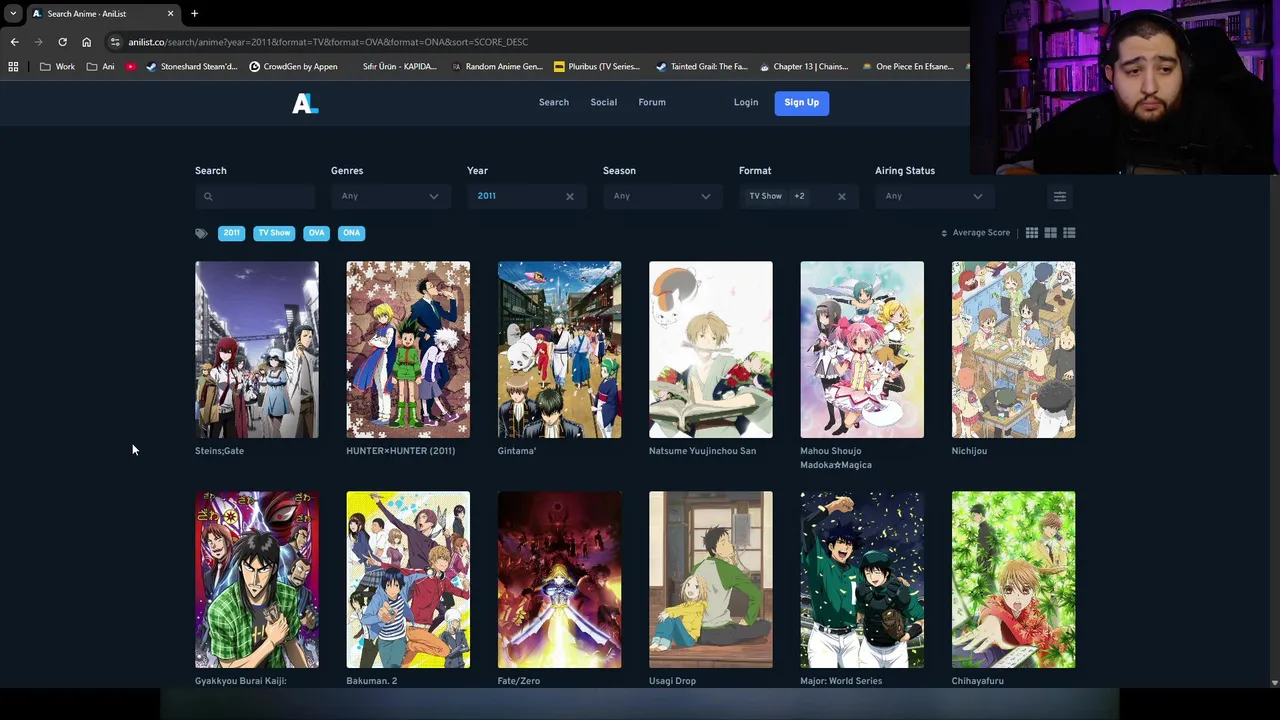Open the CrowdGen by Appen bookmark

(293, 67)
